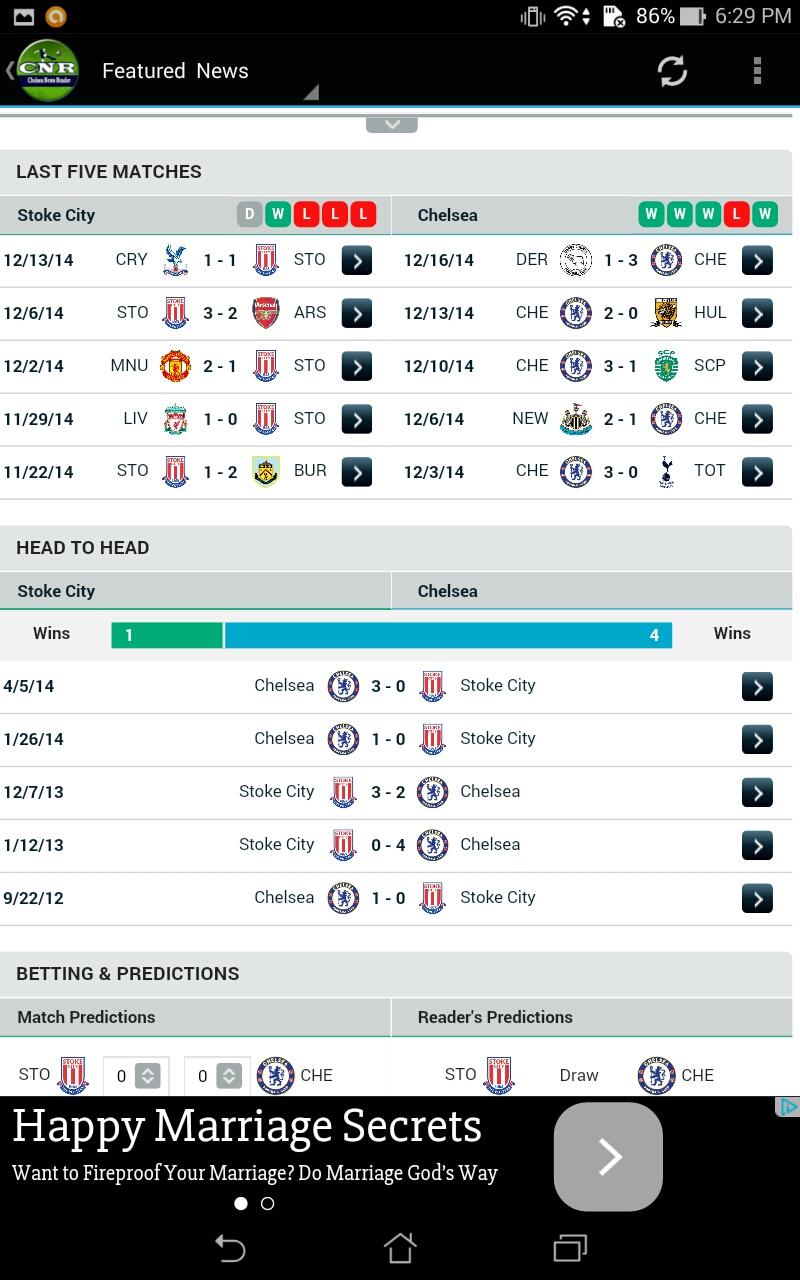Adjust Stoke City predicted score stepper
Image resolution: width=800 pixels, height=1280 pixels.
[147, 1076]
